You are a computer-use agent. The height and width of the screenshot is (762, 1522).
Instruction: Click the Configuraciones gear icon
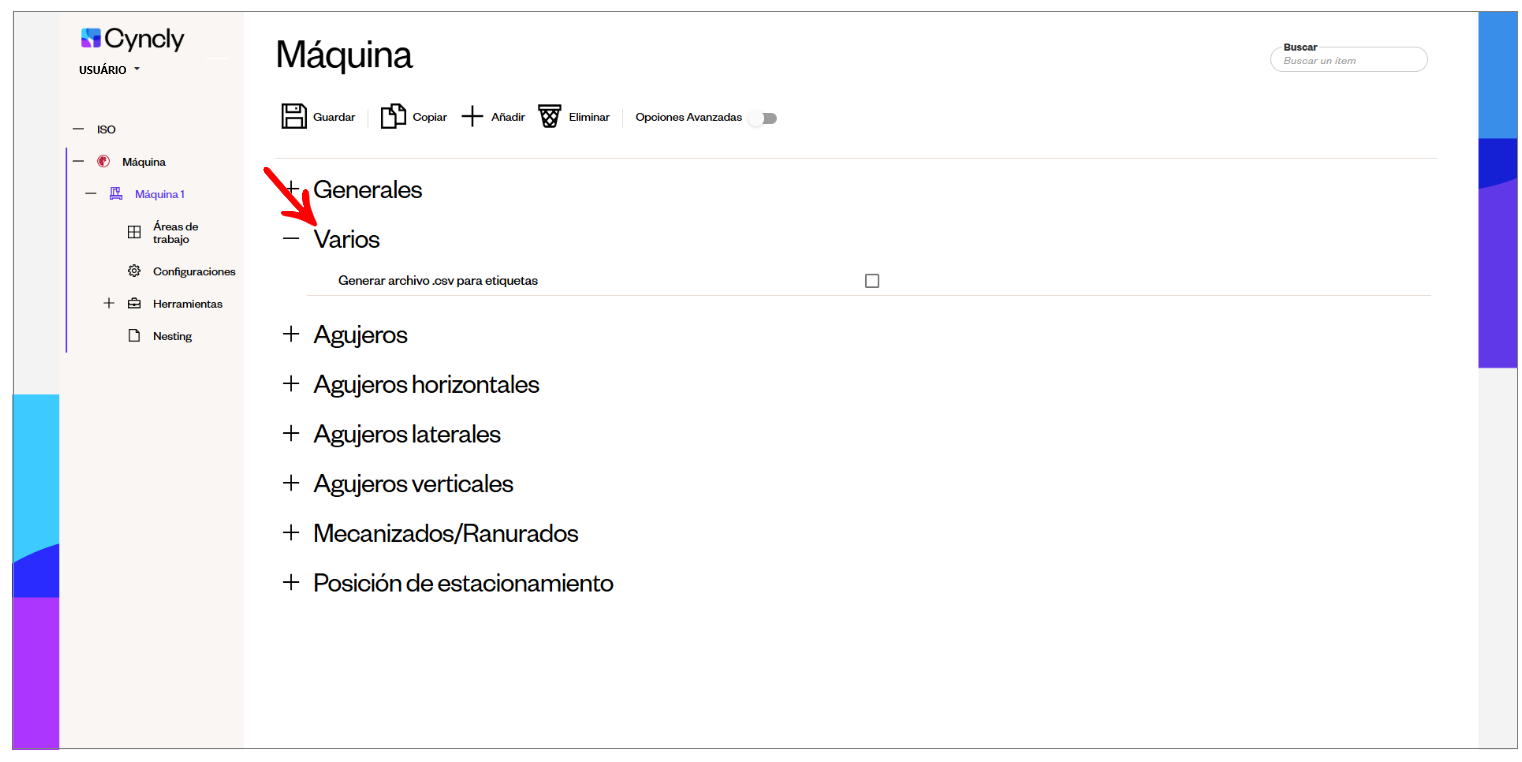pos(134,271)
